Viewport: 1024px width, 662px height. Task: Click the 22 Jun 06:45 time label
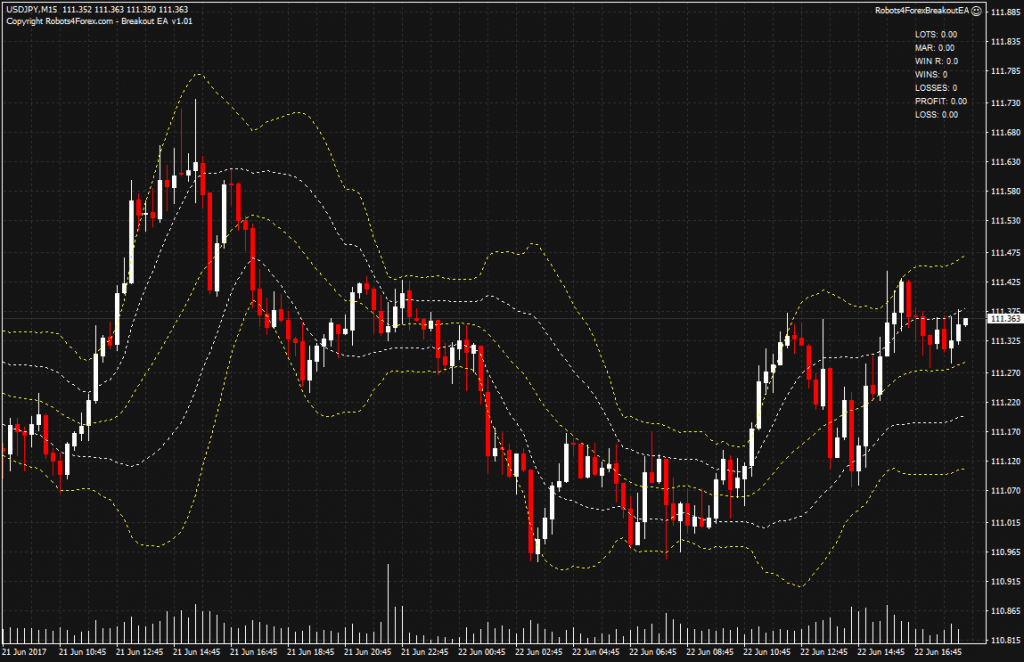tap(652, 652)
